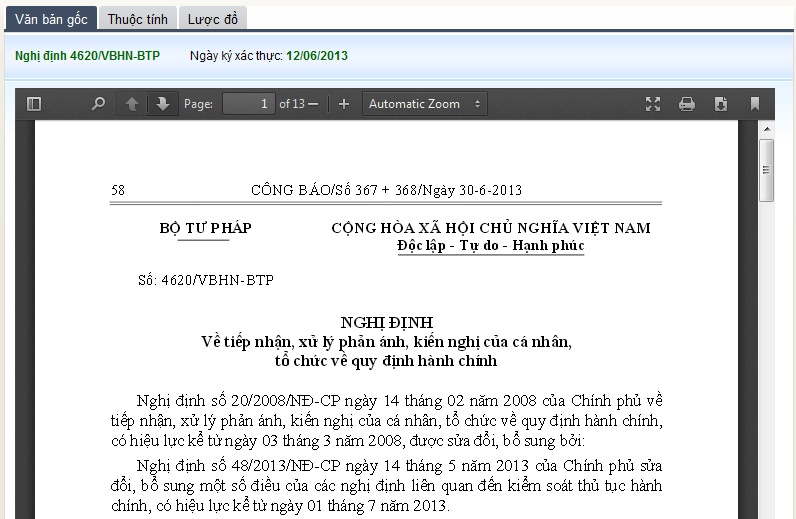Viewport: 796px width, 519px height.
Task: Click the Nghị định 4620/VBHN-BTP title
Action: (87, 56)
